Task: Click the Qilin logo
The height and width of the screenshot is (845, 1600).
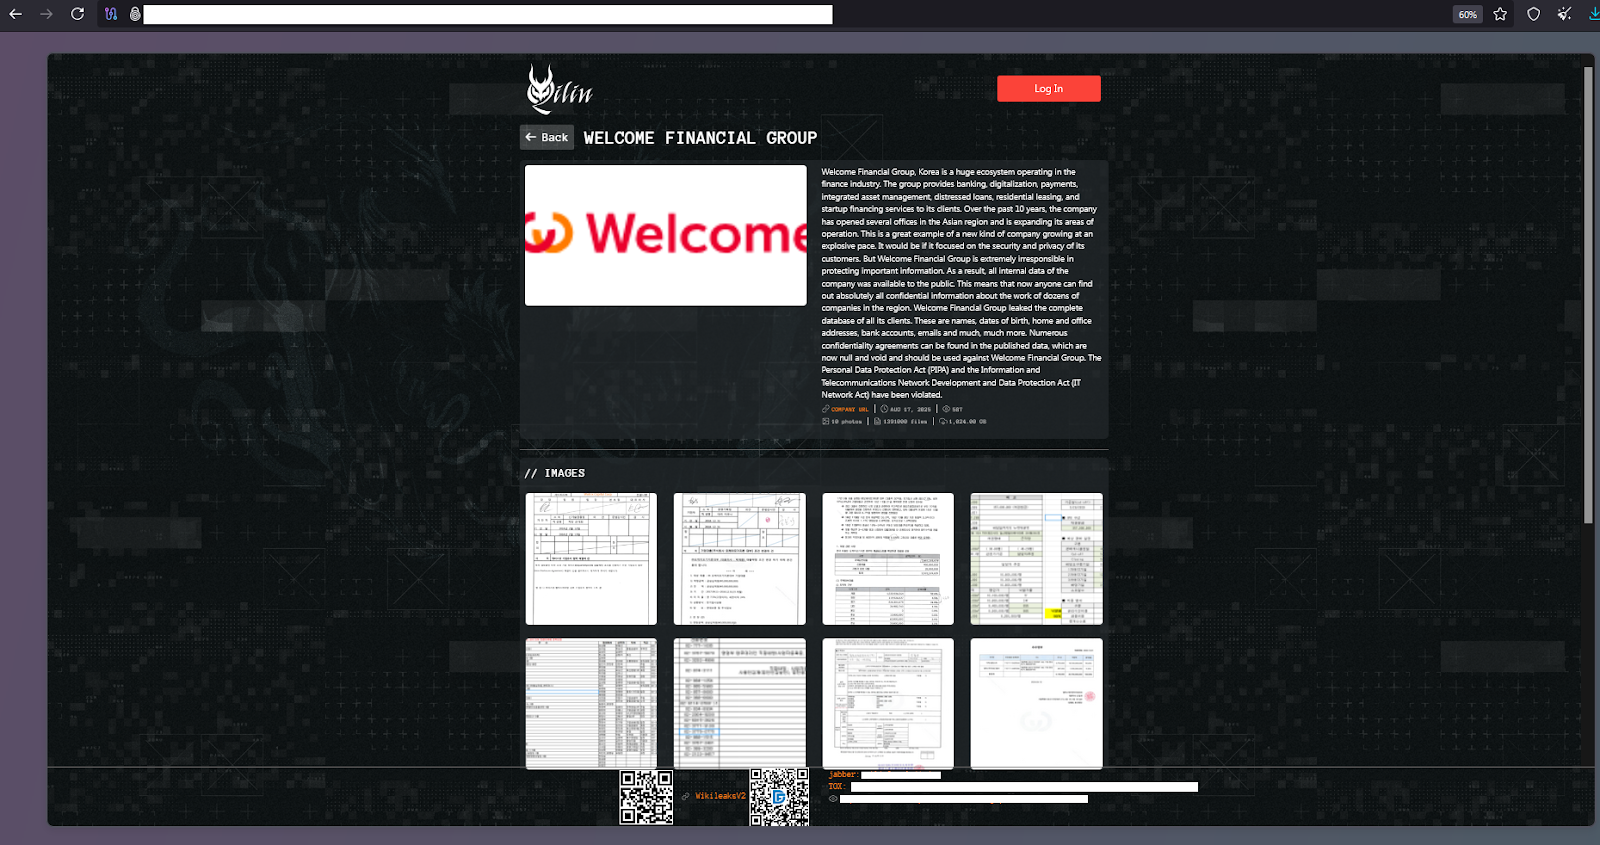Action: tap(559, 89)
